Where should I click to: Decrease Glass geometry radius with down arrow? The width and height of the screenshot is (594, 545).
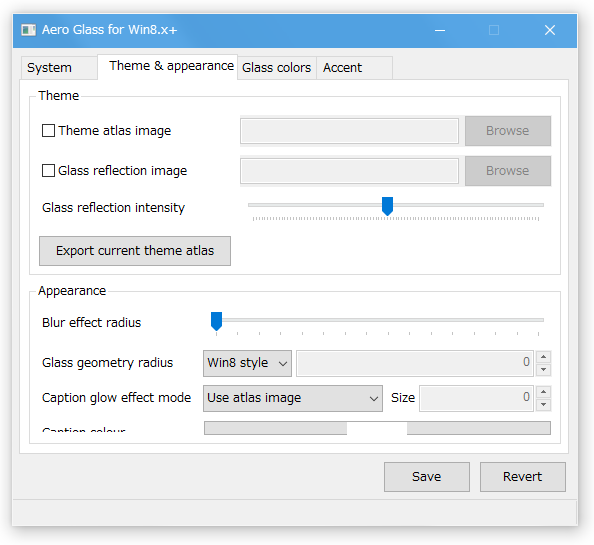(x=544, y=369)
